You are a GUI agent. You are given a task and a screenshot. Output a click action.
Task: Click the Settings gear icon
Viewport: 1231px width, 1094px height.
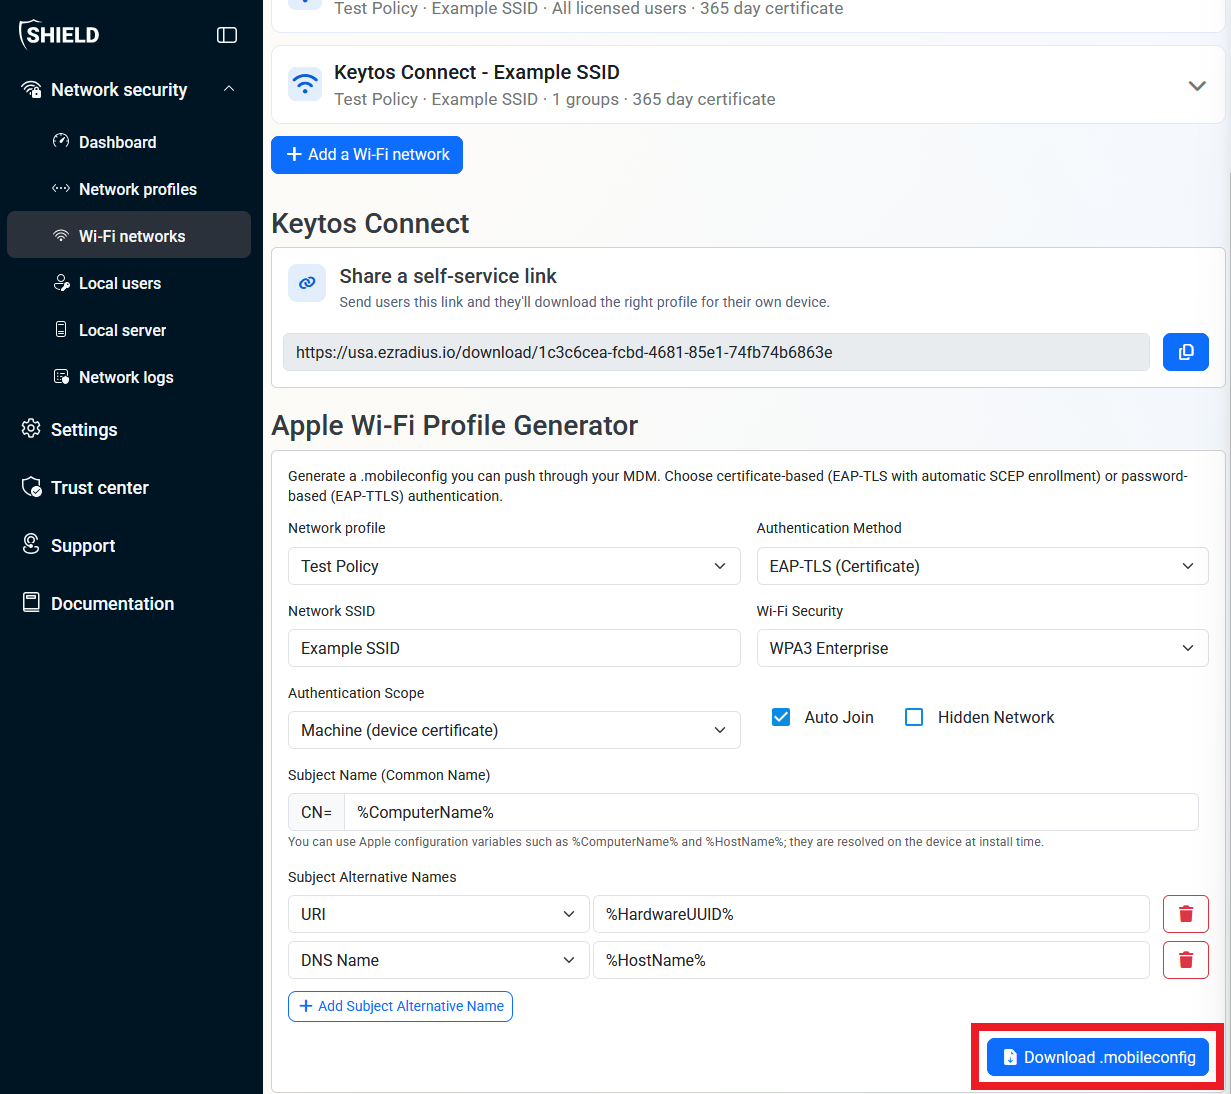pyautogui.click(x=32, y=428)
